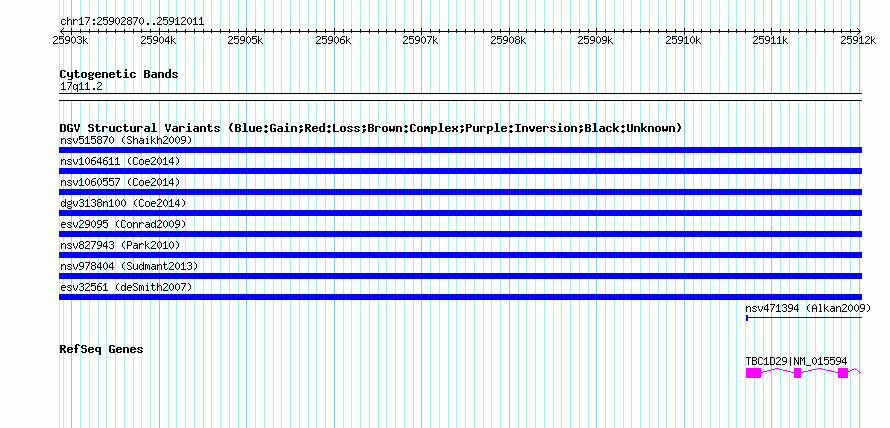Click the nsv515870 (Shaikh2009) variant label

click(126, 140)
